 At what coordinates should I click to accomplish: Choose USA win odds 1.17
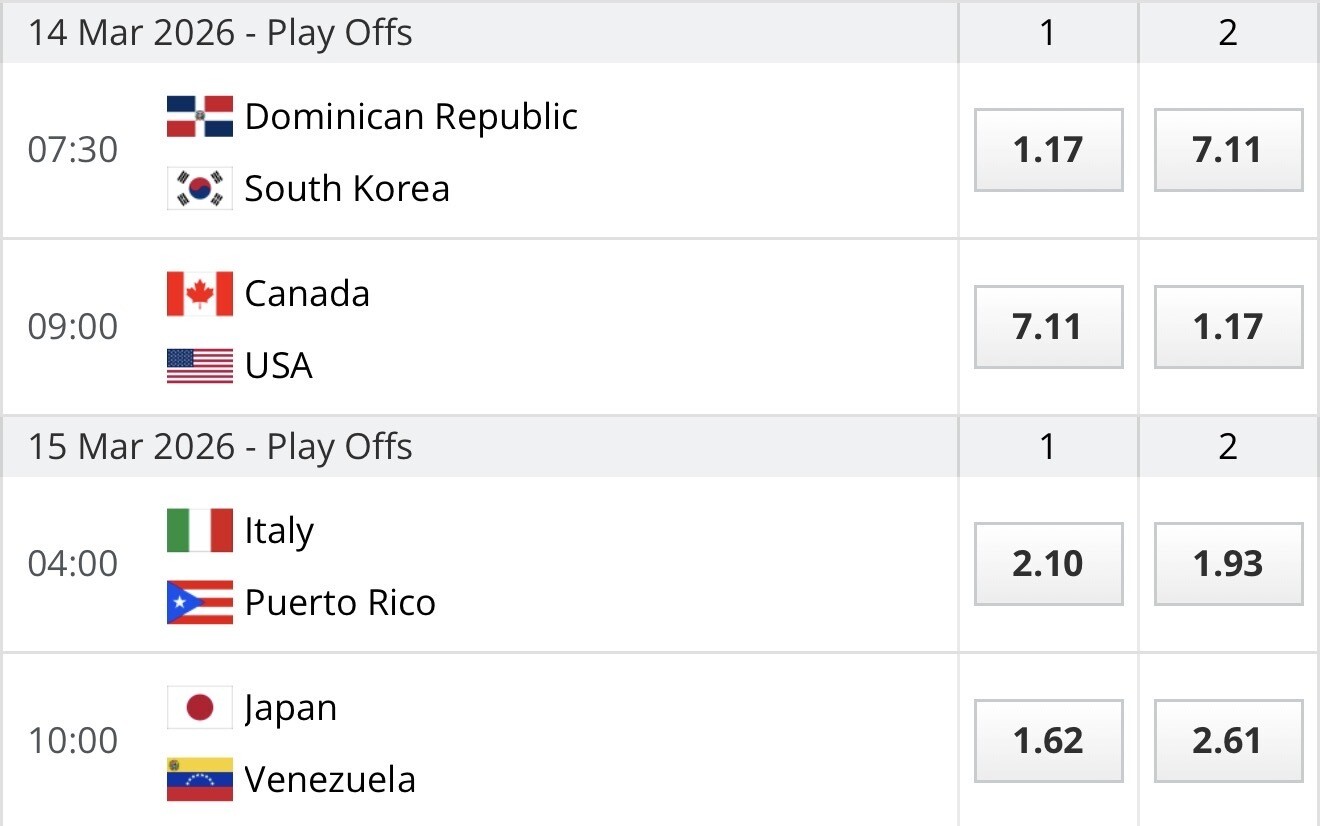pos(1228,327)
